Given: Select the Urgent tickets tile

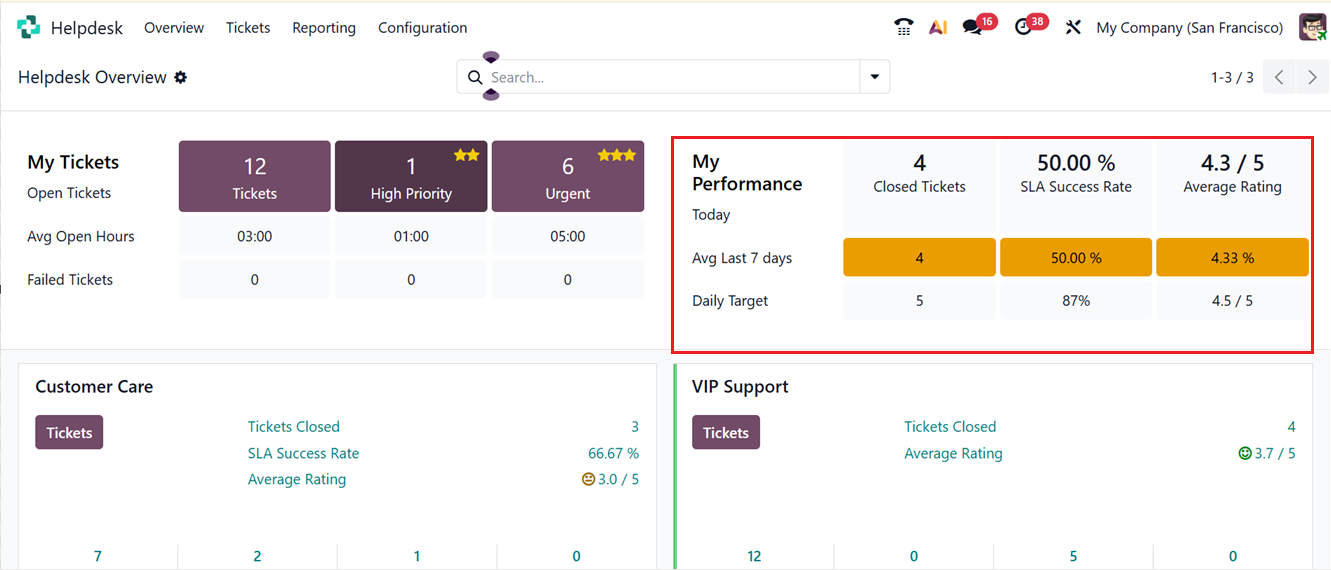Looking at the screenshot, I should pyautogui.click(x=567, y=177).
